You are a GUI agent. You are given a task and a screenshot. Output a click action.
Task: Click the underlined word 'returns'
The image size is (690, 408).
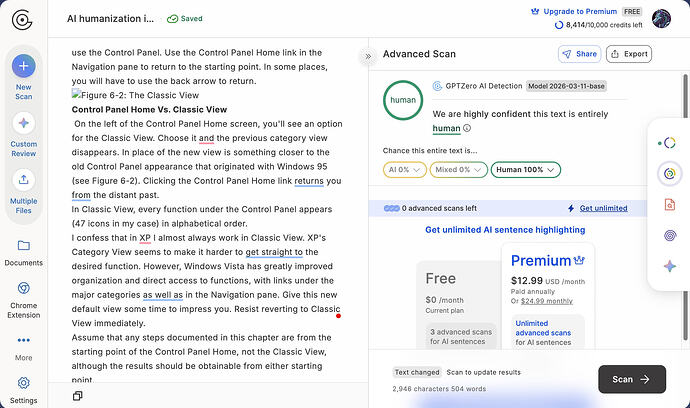point(309,181)
